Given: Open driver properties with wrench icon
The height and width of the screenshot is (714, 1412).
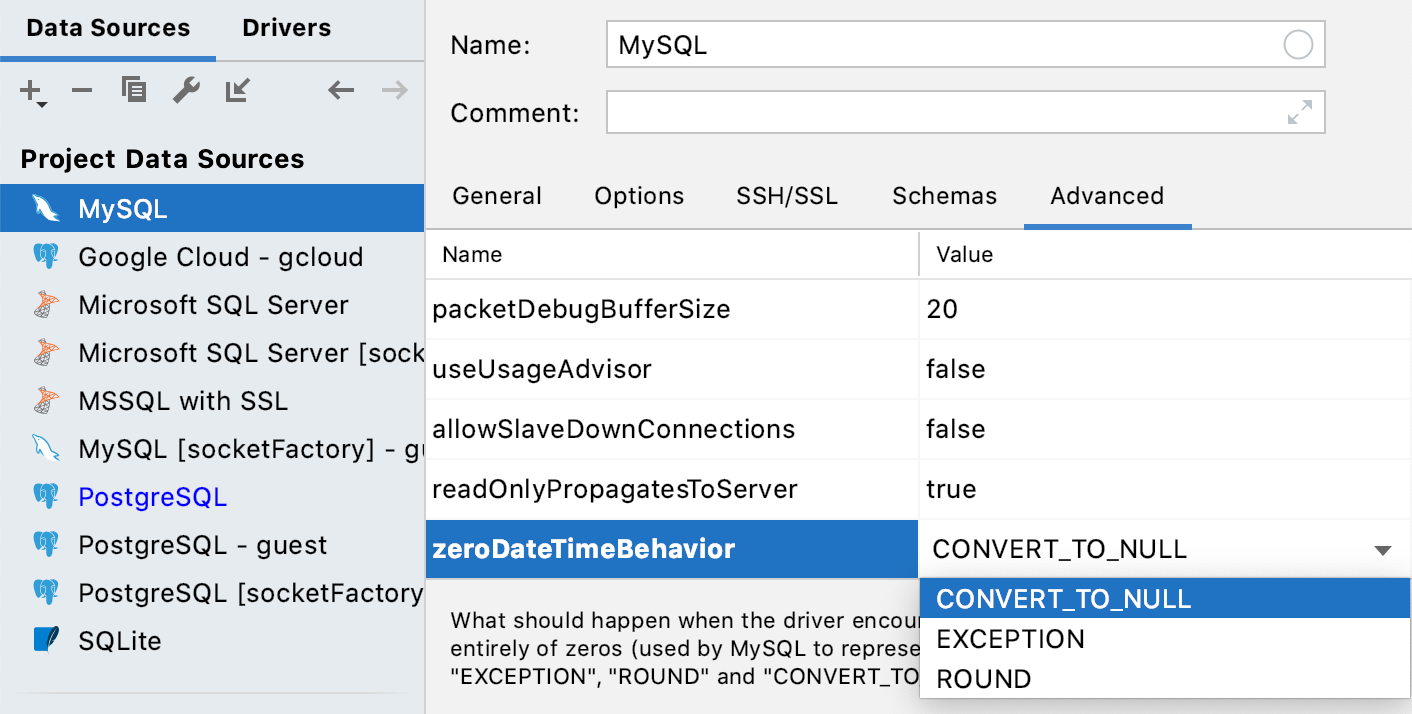Looking at the screenshot, I should pos(186,90).
